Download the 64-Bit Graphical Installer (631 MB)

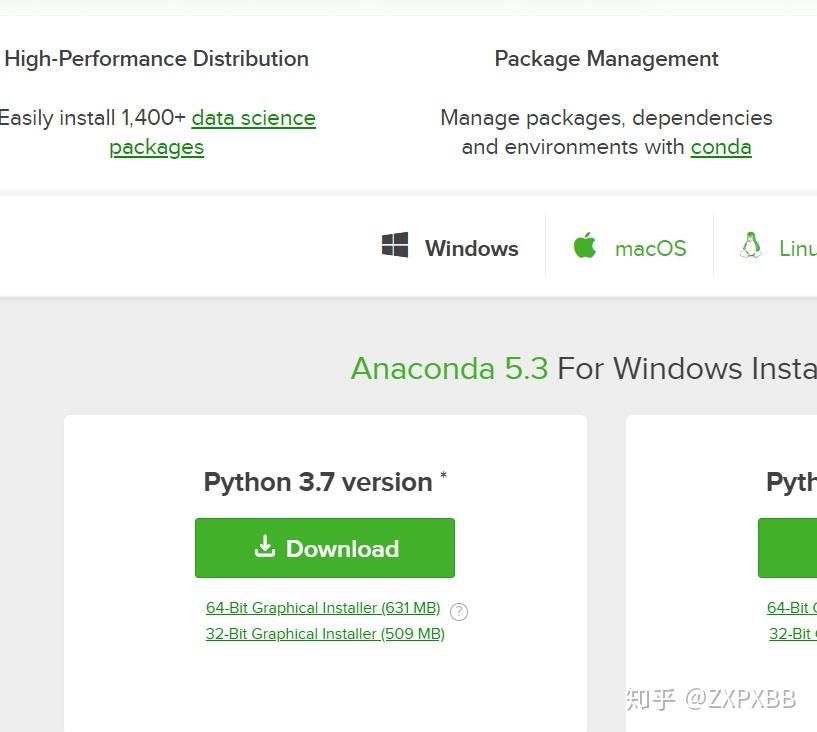click(323, 607)
